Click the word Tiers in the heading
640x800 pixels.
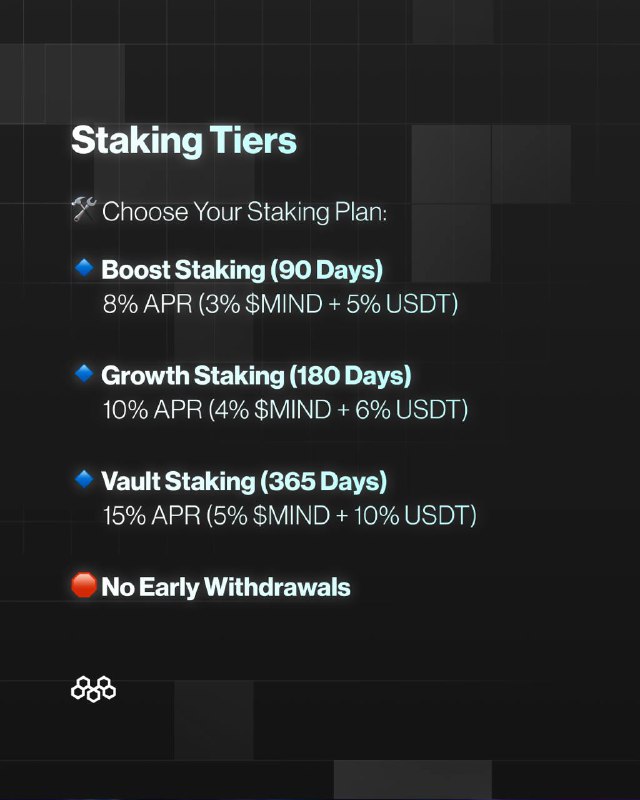point(253,140)
